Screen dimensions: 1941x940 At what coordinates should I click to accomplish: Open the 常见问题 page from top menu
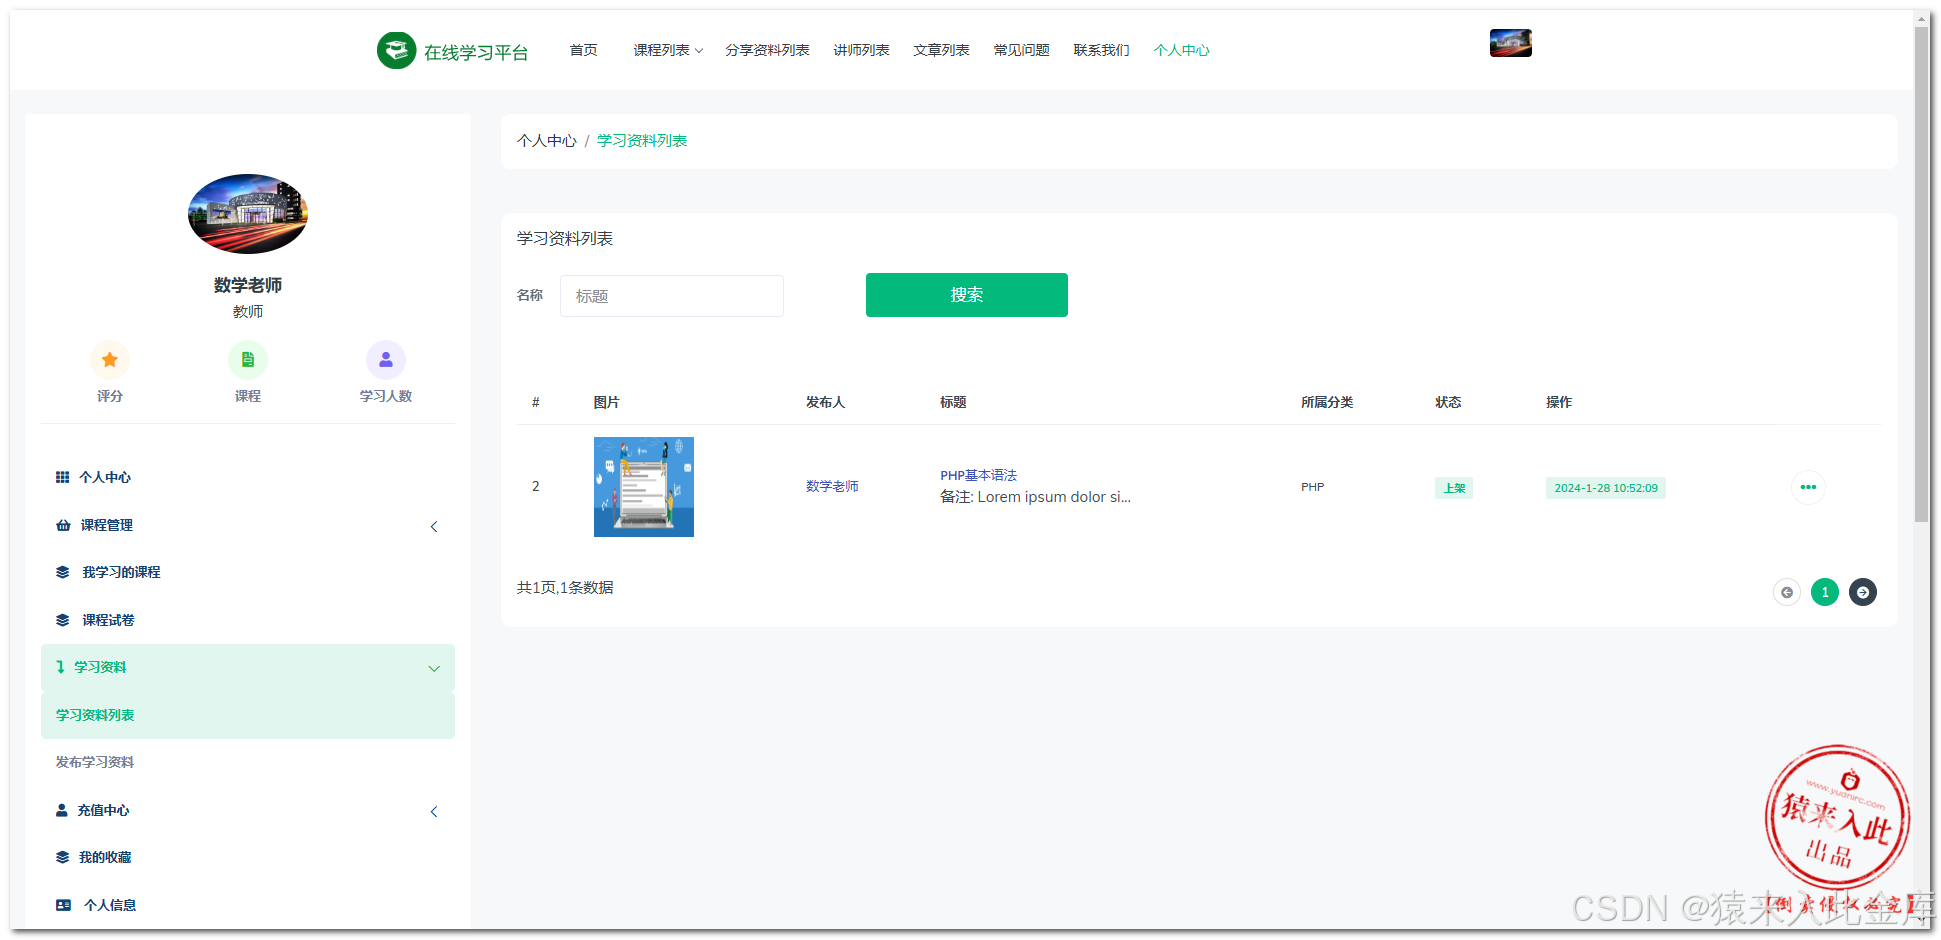tap(1021, 49)
